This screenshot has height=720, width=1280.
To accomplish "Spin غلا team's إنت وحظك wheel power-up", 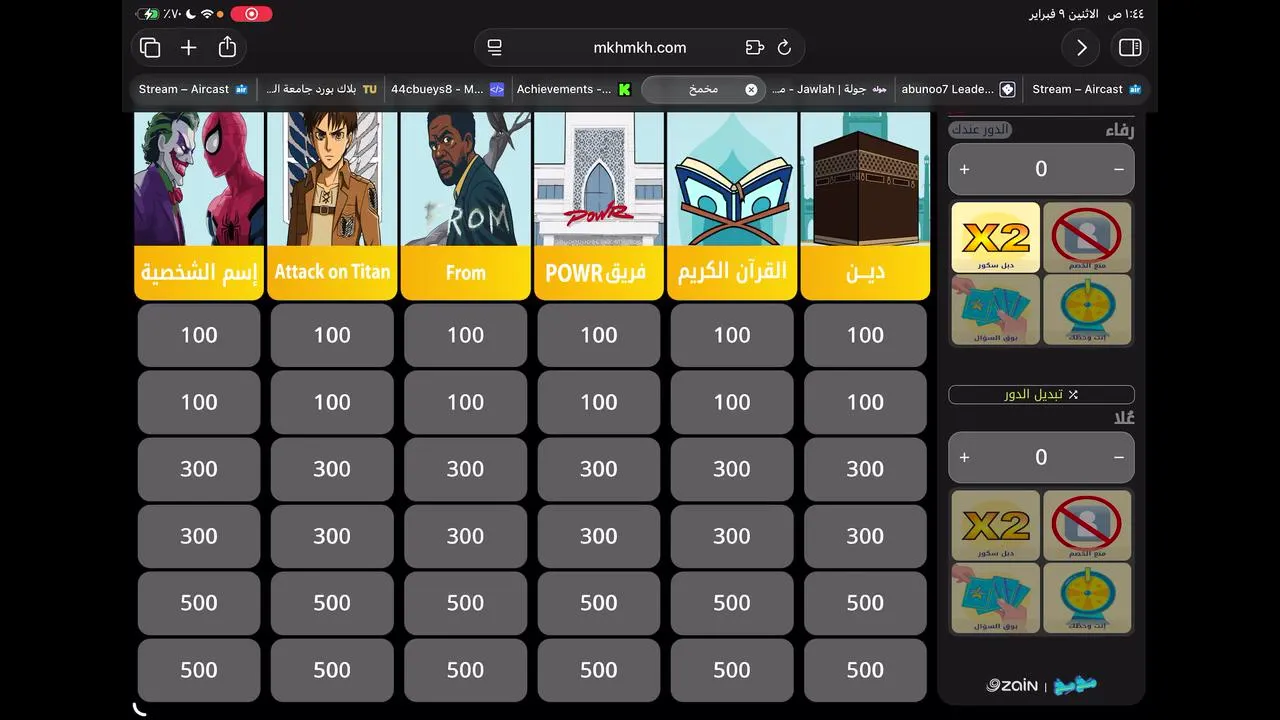I will coord(1087,597).
